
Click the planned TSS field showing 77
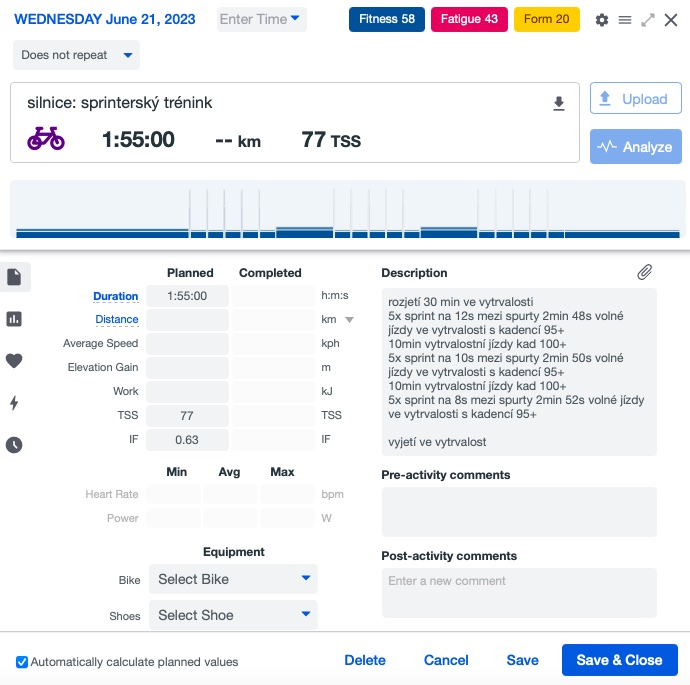(187, 416)
